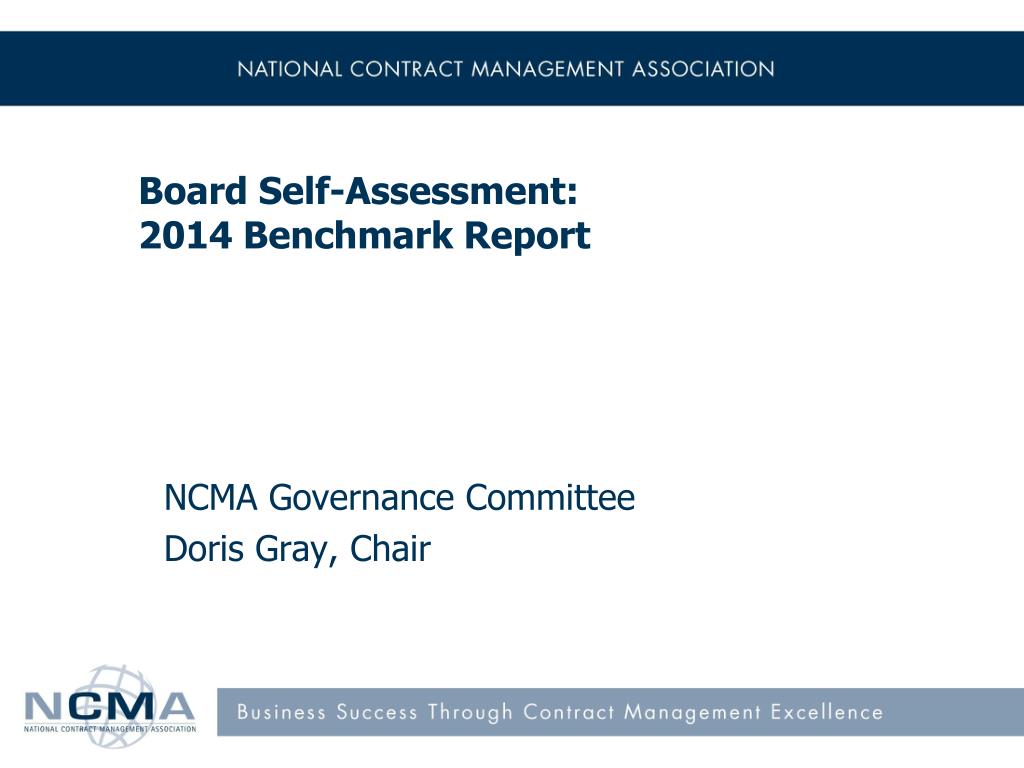Click the word 'Governance' in the subtitle

click(x=361, y=498)
